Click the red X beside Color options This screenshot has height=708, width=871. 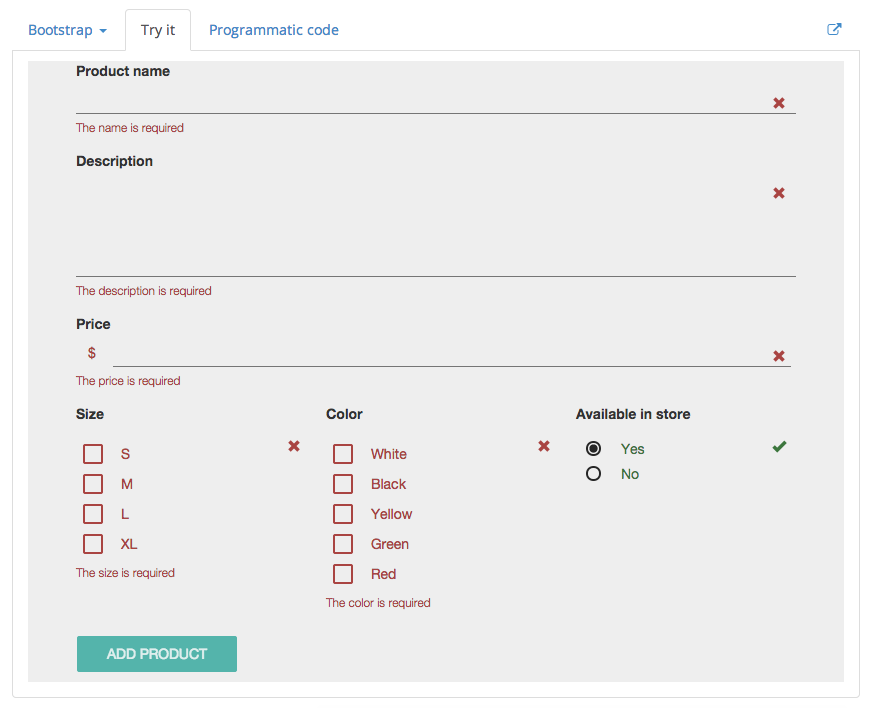click(544, 446)
